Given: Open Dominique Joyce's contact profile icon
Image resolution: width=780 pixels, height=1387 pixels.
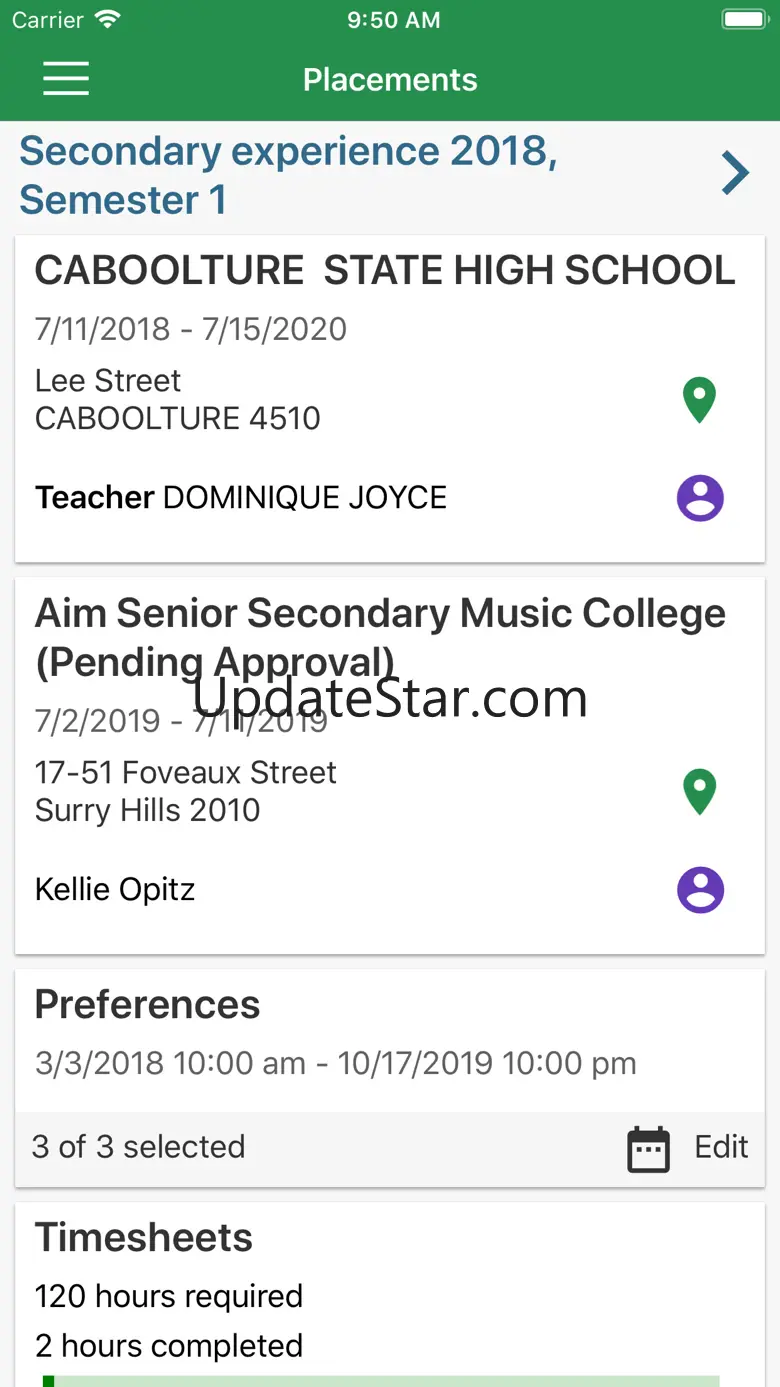Looking at the screenshot, I should tap(700, 498).
